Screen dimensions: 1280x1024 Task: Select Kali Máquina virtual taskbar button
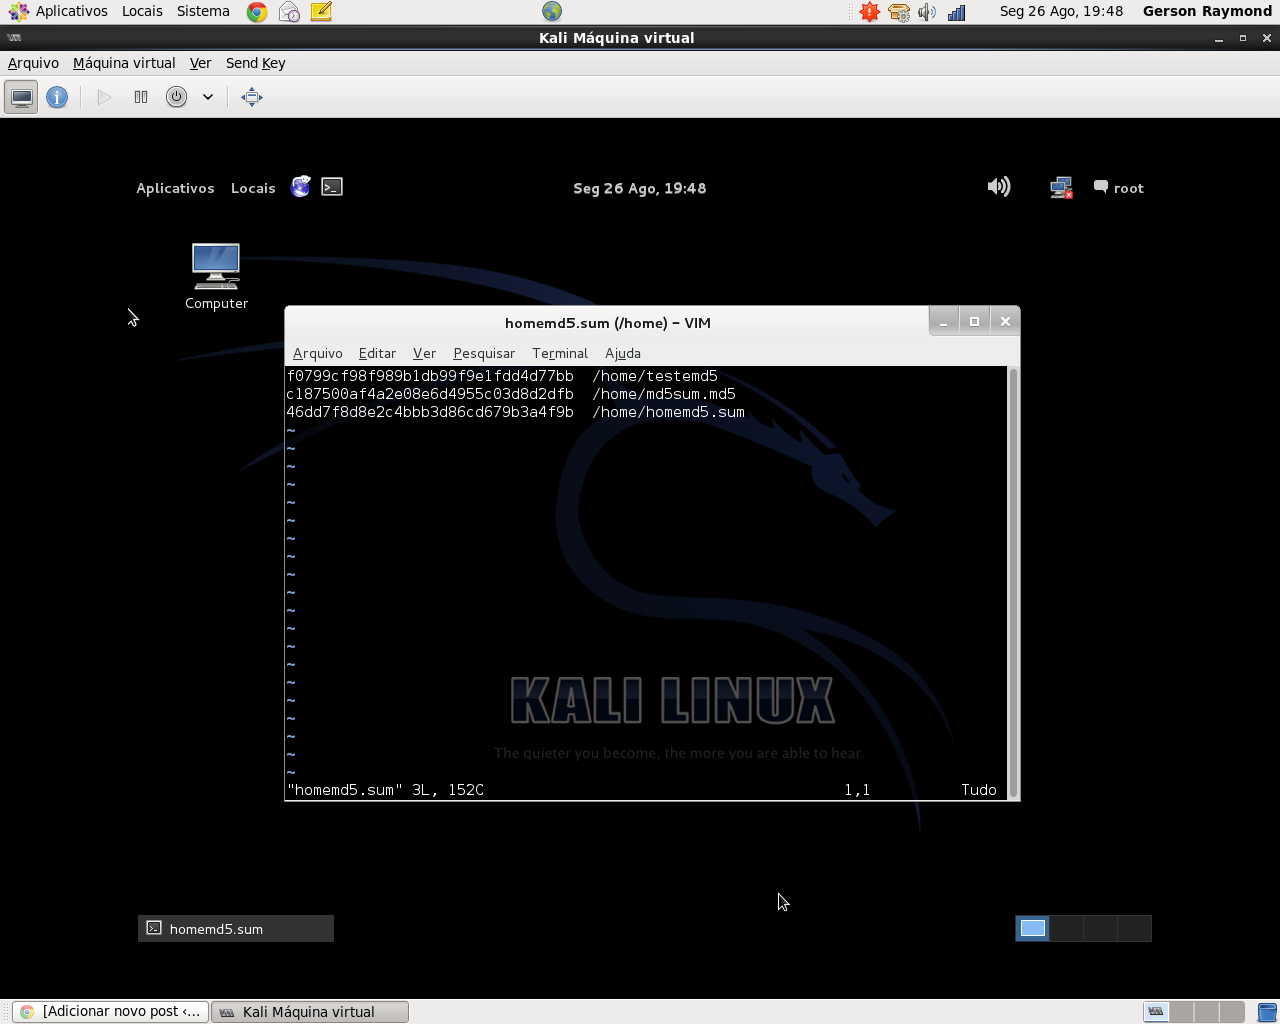309,1012
